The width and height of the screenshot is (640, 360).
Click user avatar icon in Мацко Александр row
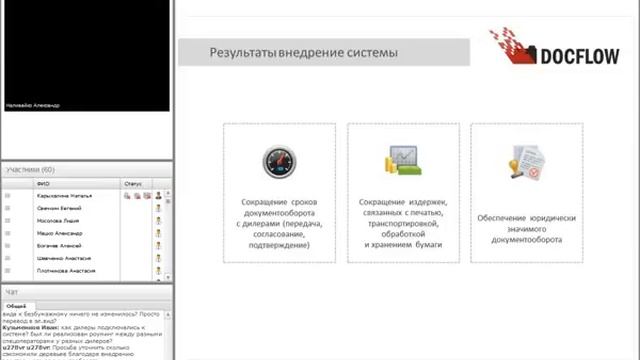pos(158,233)
